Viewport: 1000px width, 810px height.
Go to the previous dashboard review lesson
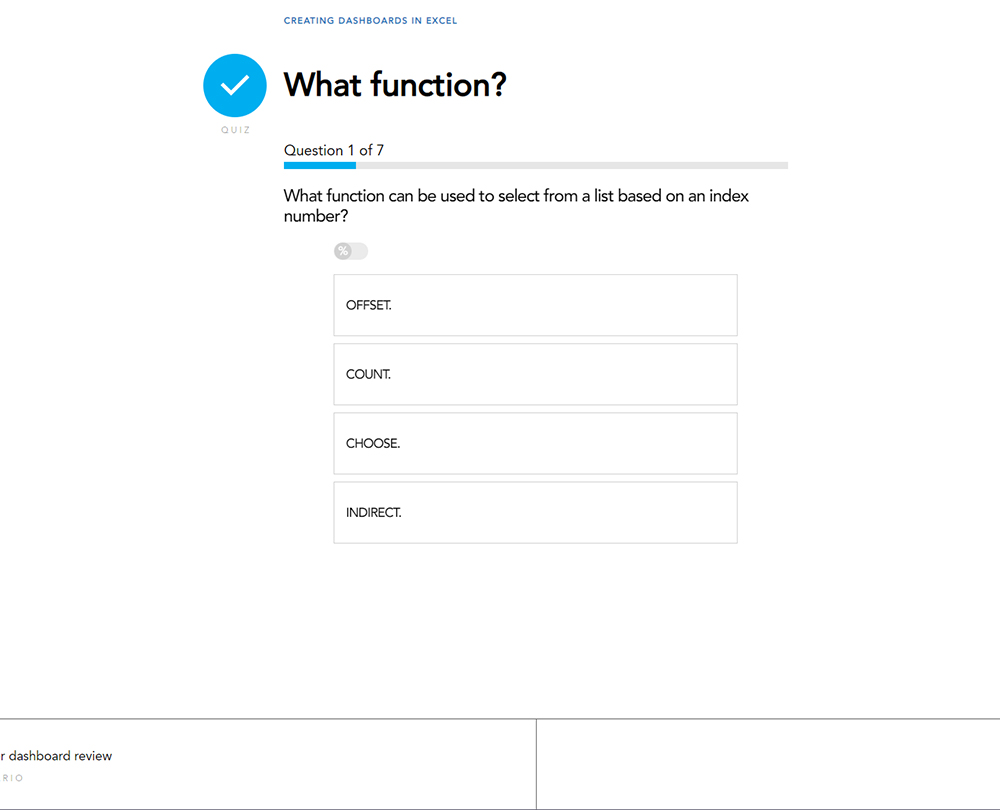click(x=56, y=756)
